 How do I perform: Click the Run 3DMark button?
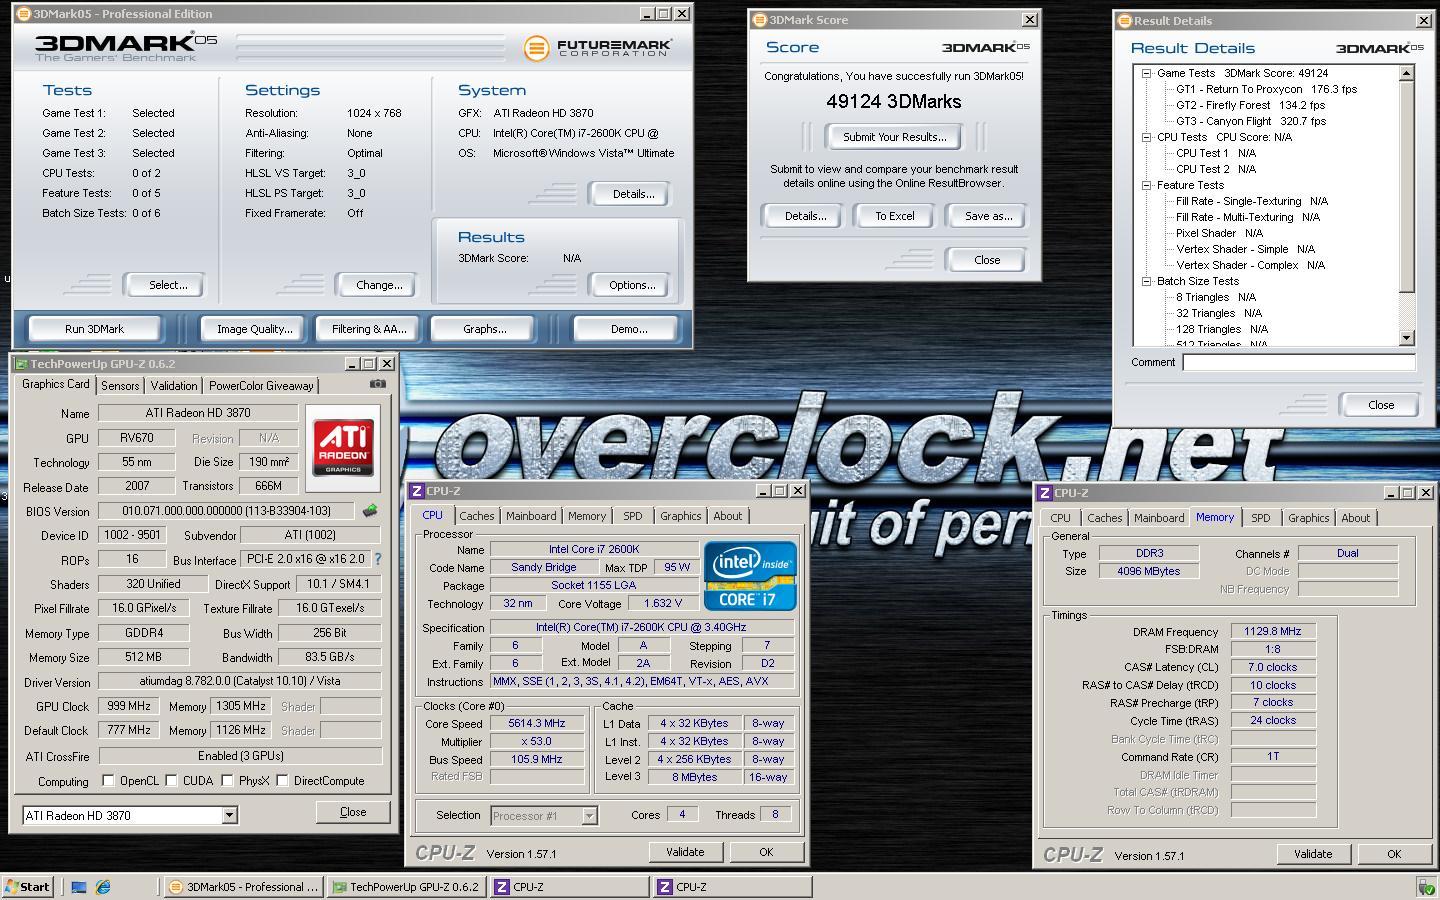[94, 329]
